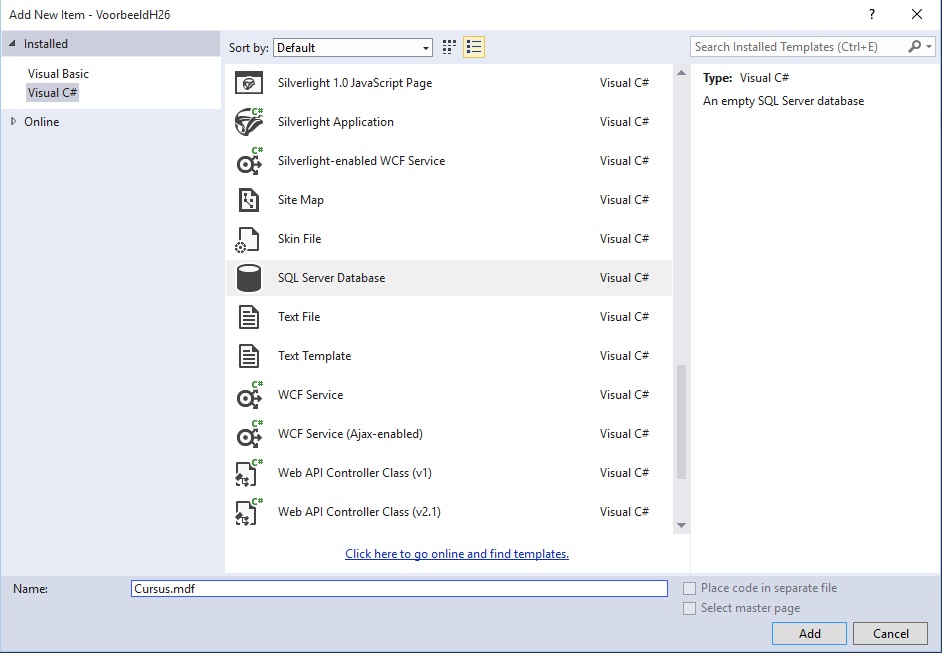Screen dimensions: 942x653
Task: Select the SQL Server Database cylinder icon
Action: pyautogui.click(x=249, y=278)
